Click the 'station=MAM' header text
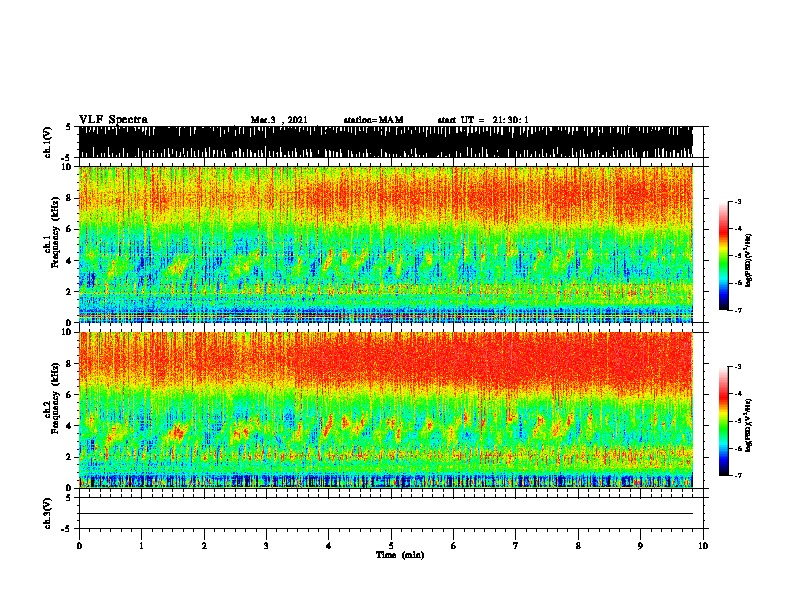 [373, 120]
